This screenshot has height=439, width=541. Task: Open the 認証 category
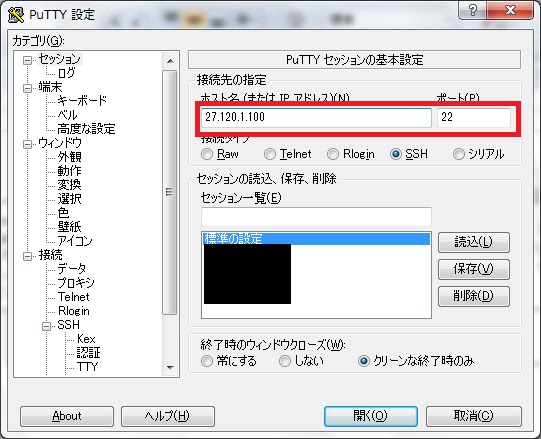pyautogui.click(x=88, y=353)
